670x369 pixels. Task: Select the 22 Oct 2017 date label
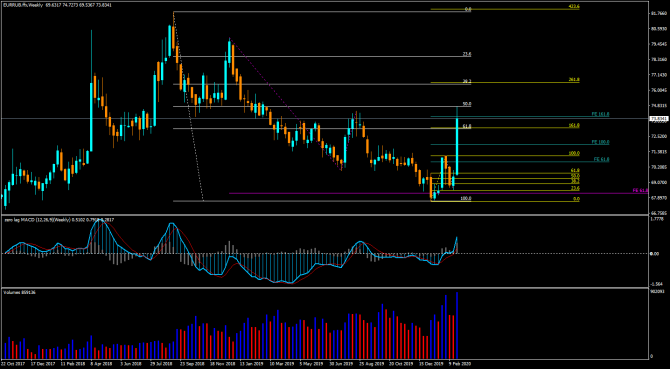point(12,363)
